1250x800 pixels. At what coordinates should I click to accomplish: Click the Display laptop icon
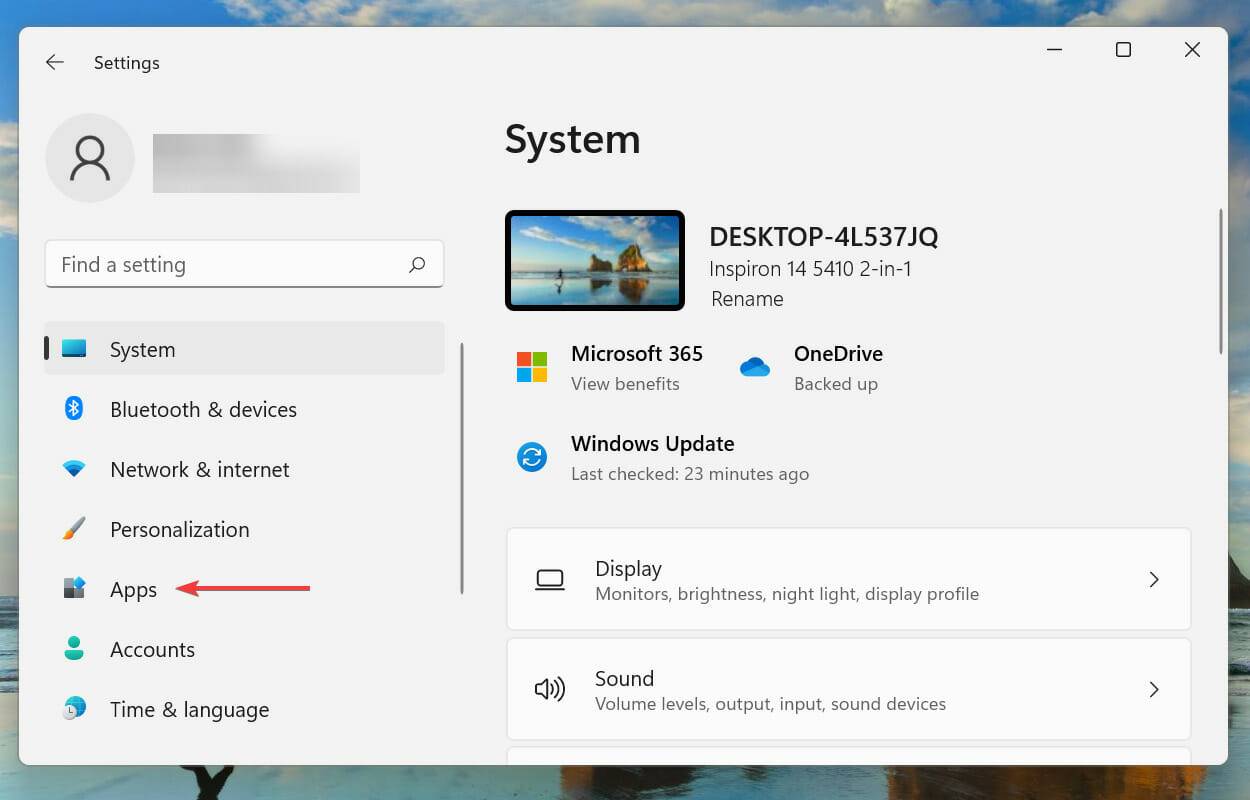click(550, 580)
